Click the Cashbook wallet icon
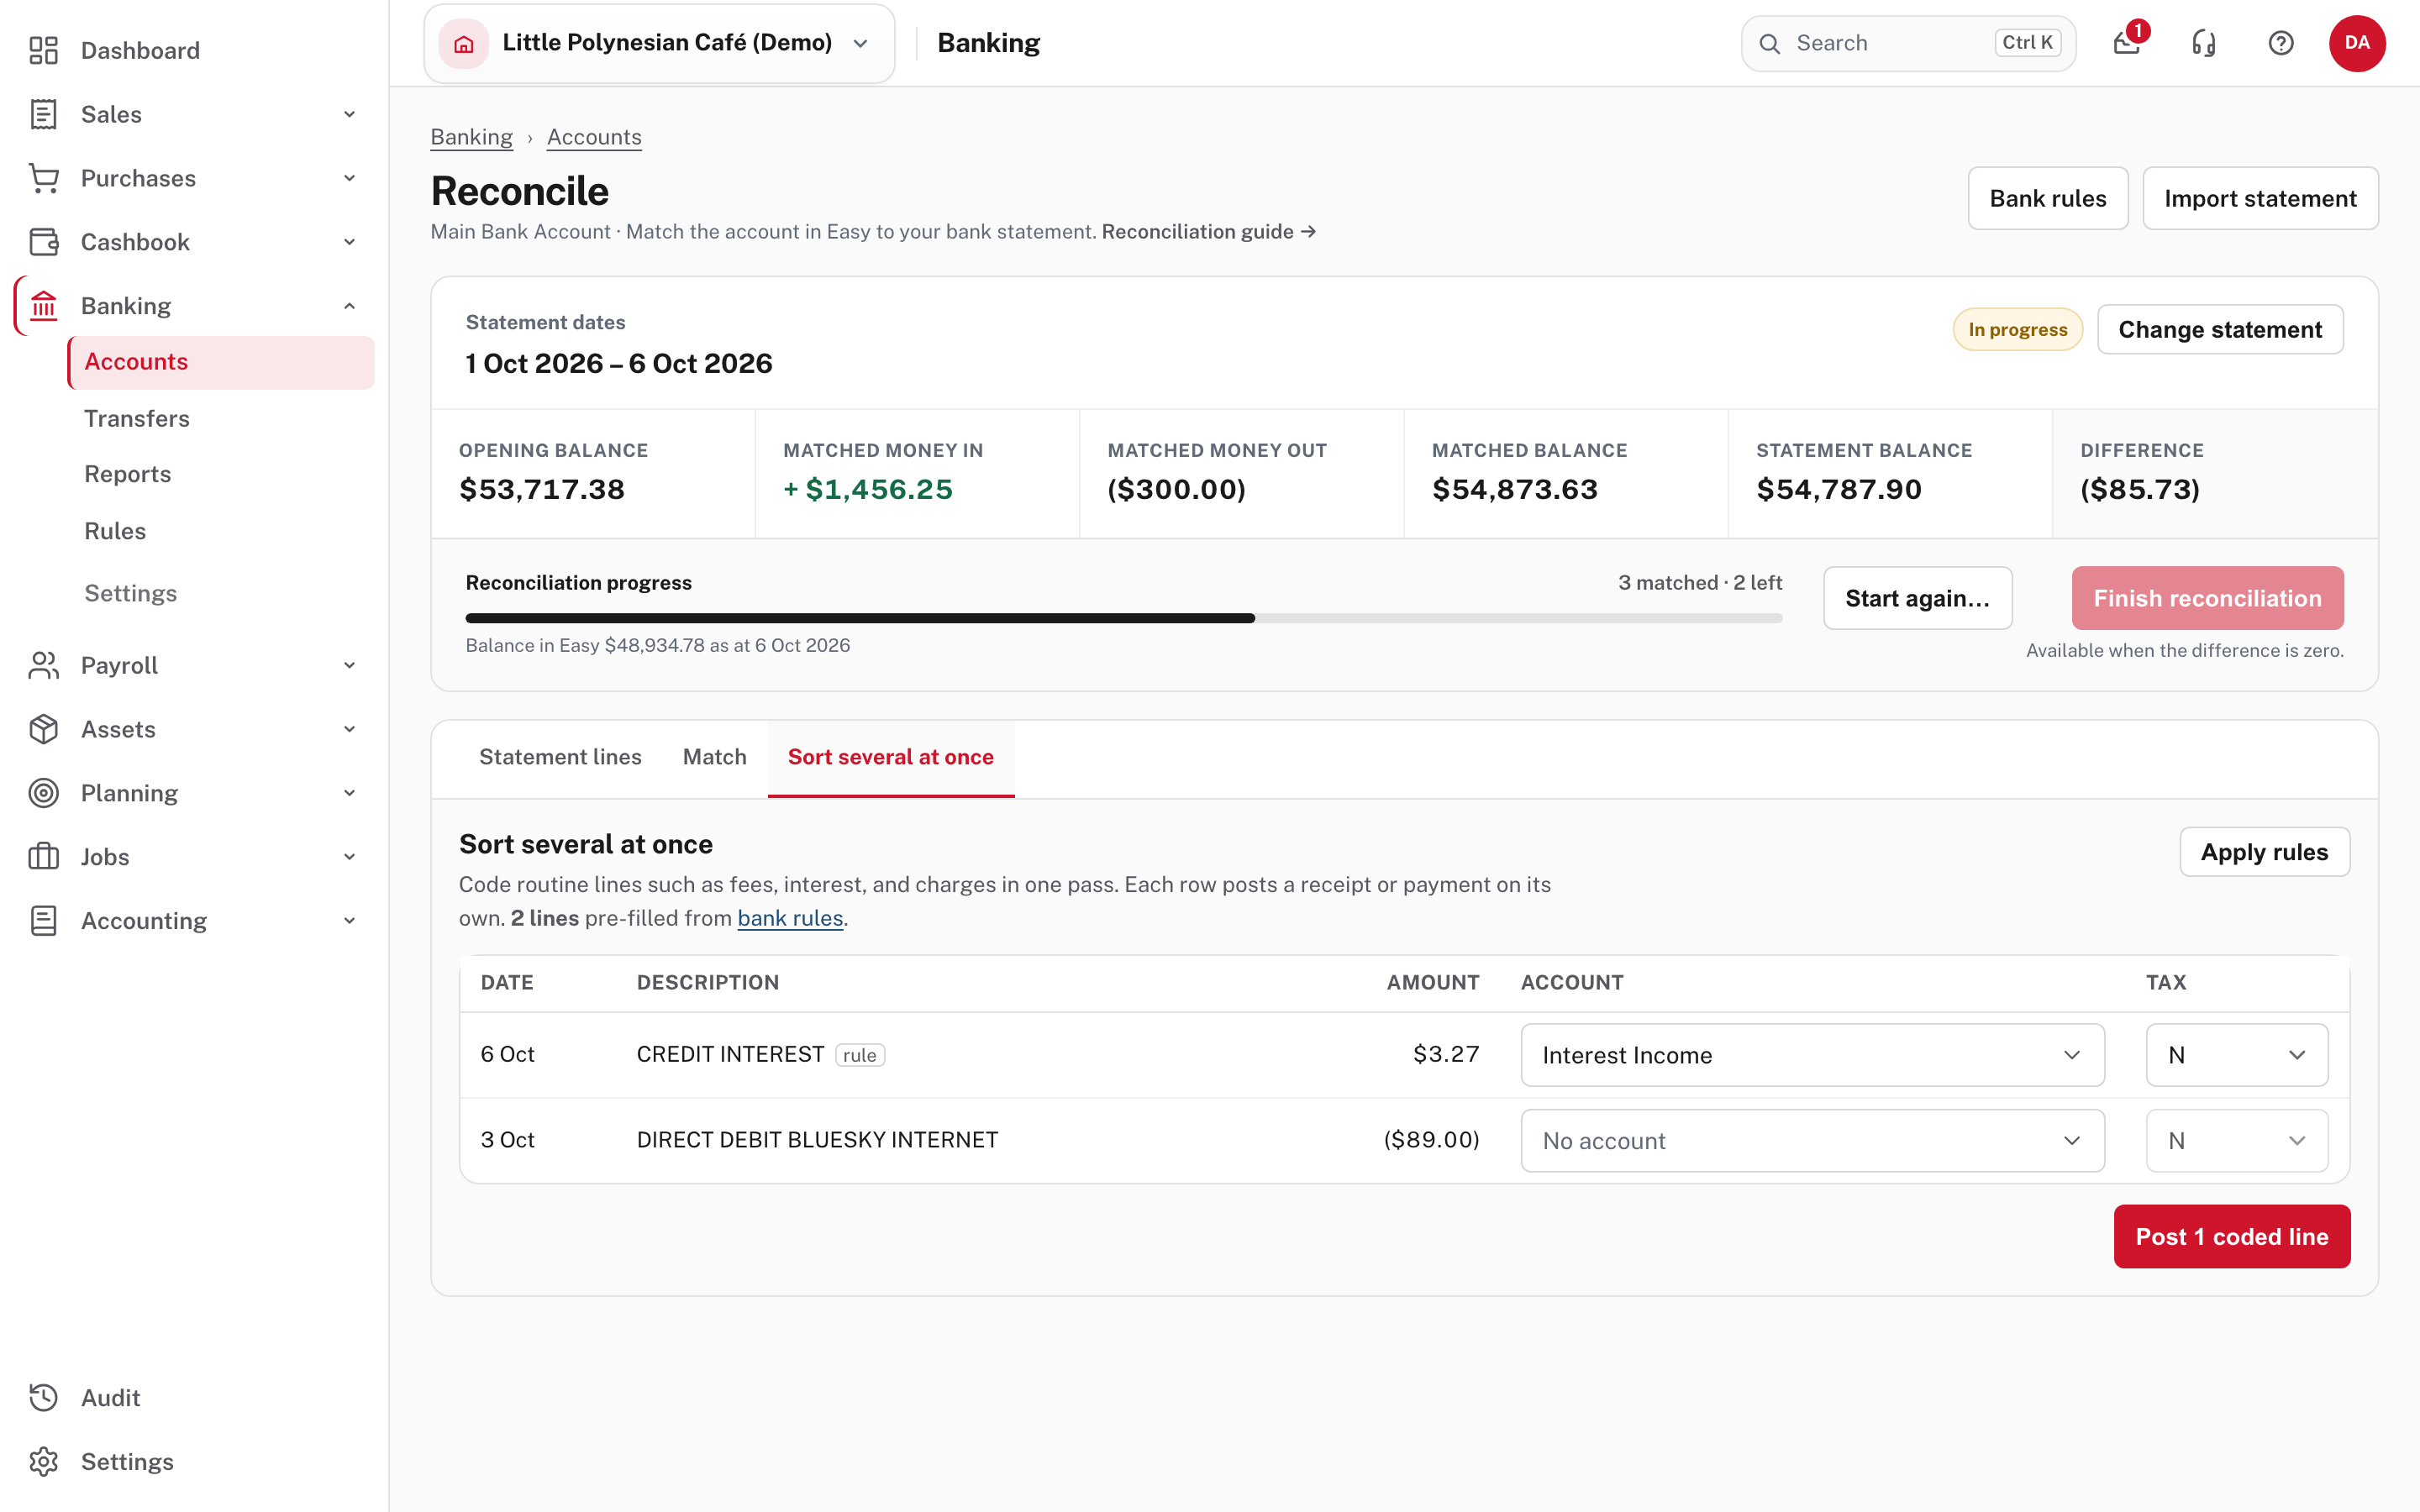 click(43, 242)
